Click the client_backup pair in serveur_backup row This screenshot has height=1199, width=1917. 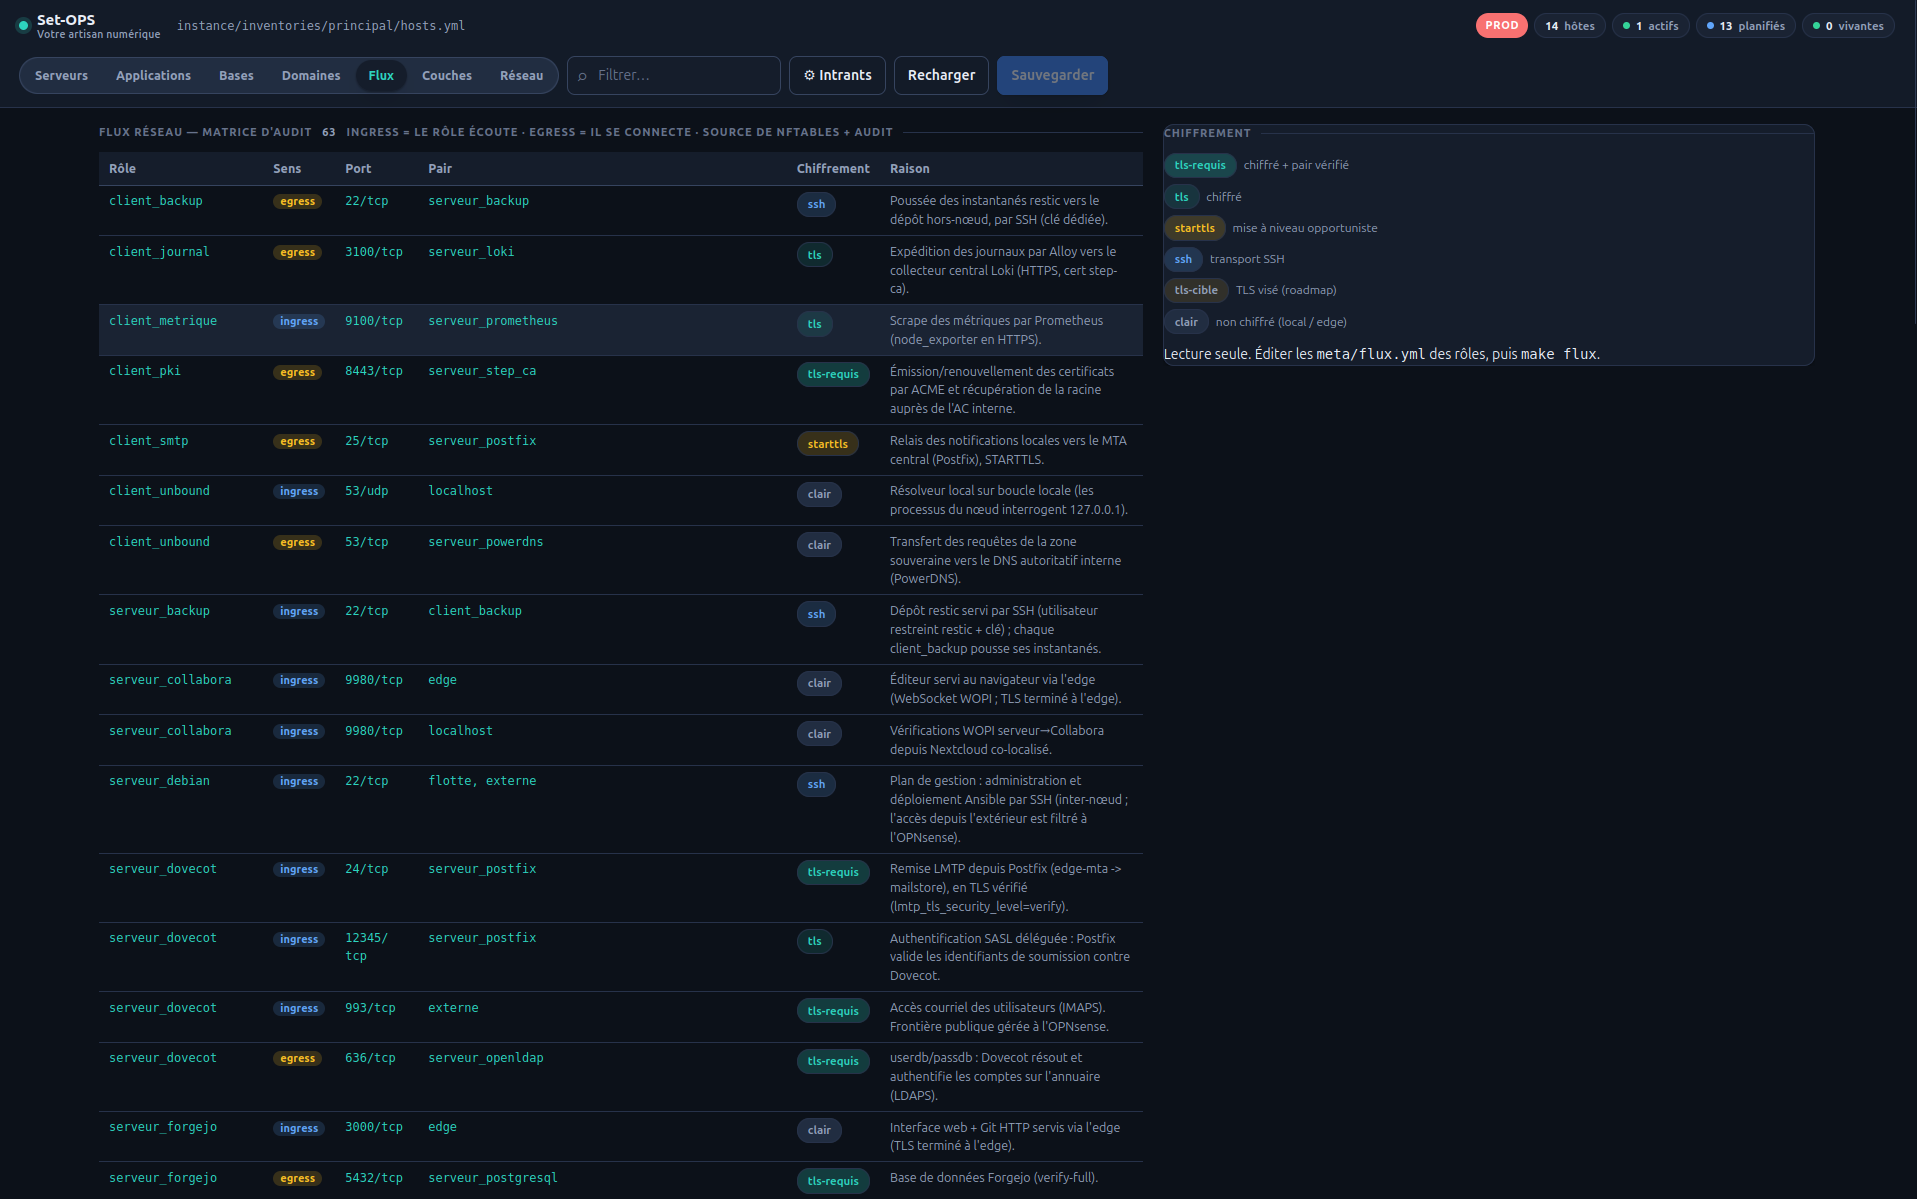pos(475,611)
